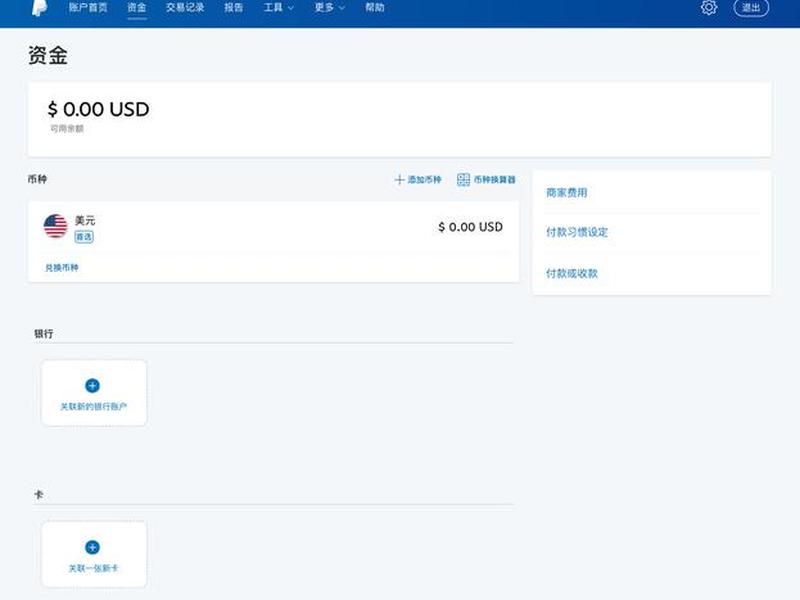Image resolution: width=800 pixels, height=600 pixels.
Task: Open 付款习惯设定 link
Action: [577, 232]
